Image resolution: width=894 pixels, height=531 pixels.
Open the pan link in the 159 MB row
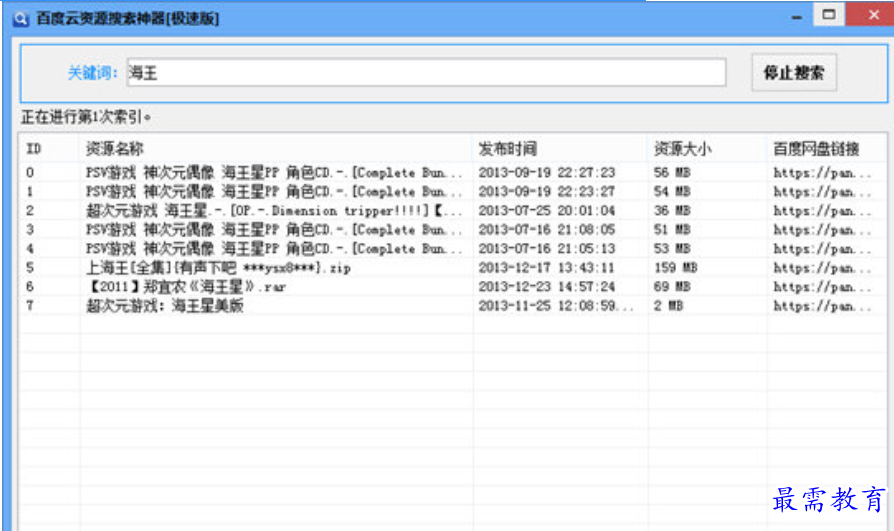click(822, 267)
